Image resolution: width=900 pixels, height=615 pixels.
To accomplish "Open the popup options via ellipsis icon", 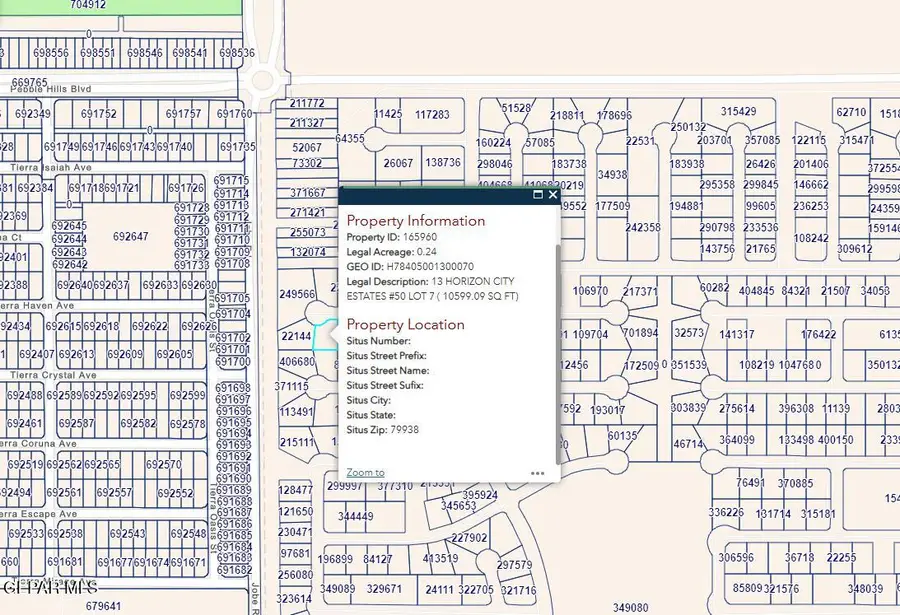I will pyautogui.click(x=535, y=472).
